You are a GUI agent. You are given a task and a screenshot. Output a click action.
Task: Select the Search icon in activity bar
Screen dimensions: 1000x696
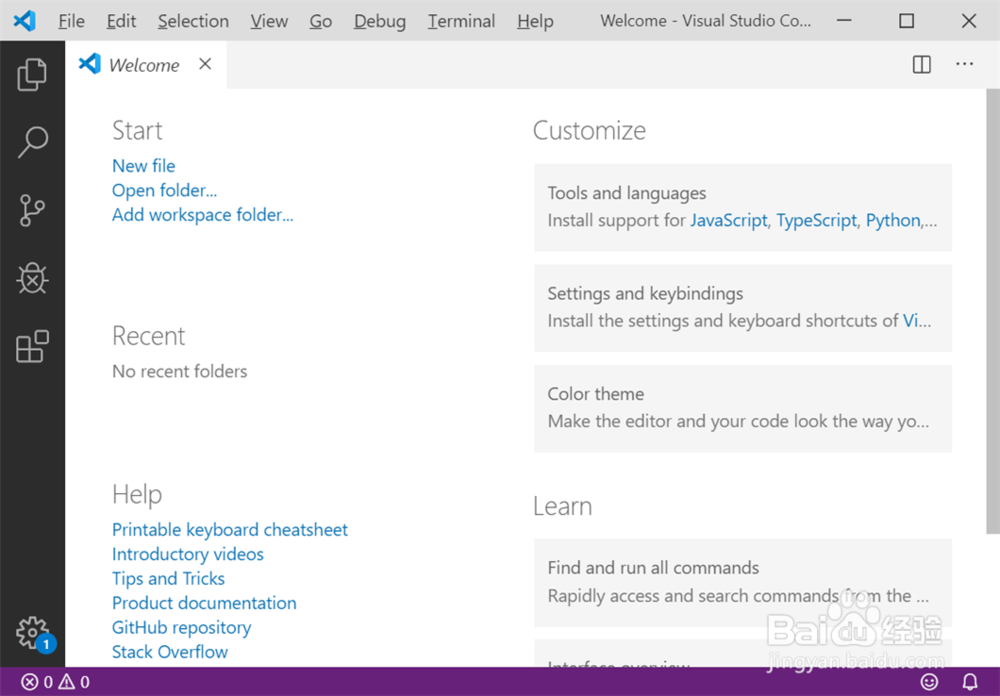coord(33,142)
